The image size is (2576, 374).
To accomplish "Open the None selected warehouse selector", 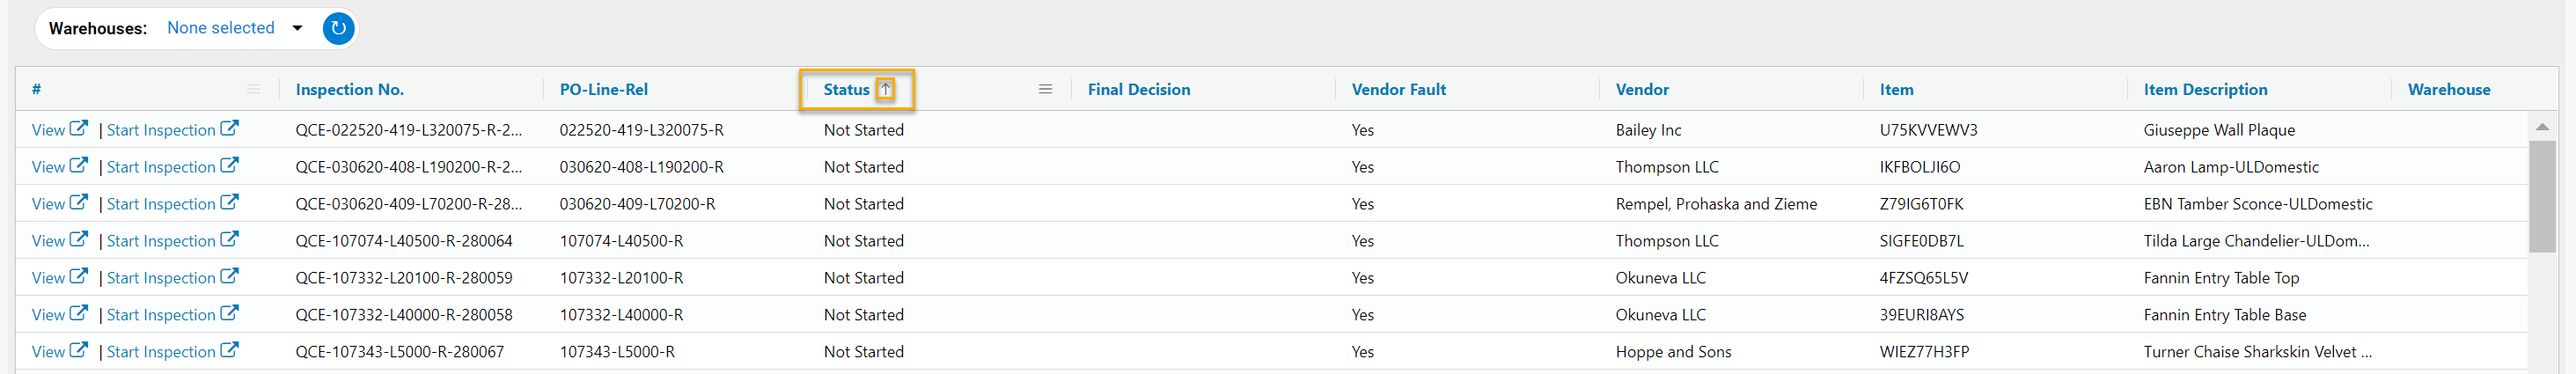I will tap(221, 28).
